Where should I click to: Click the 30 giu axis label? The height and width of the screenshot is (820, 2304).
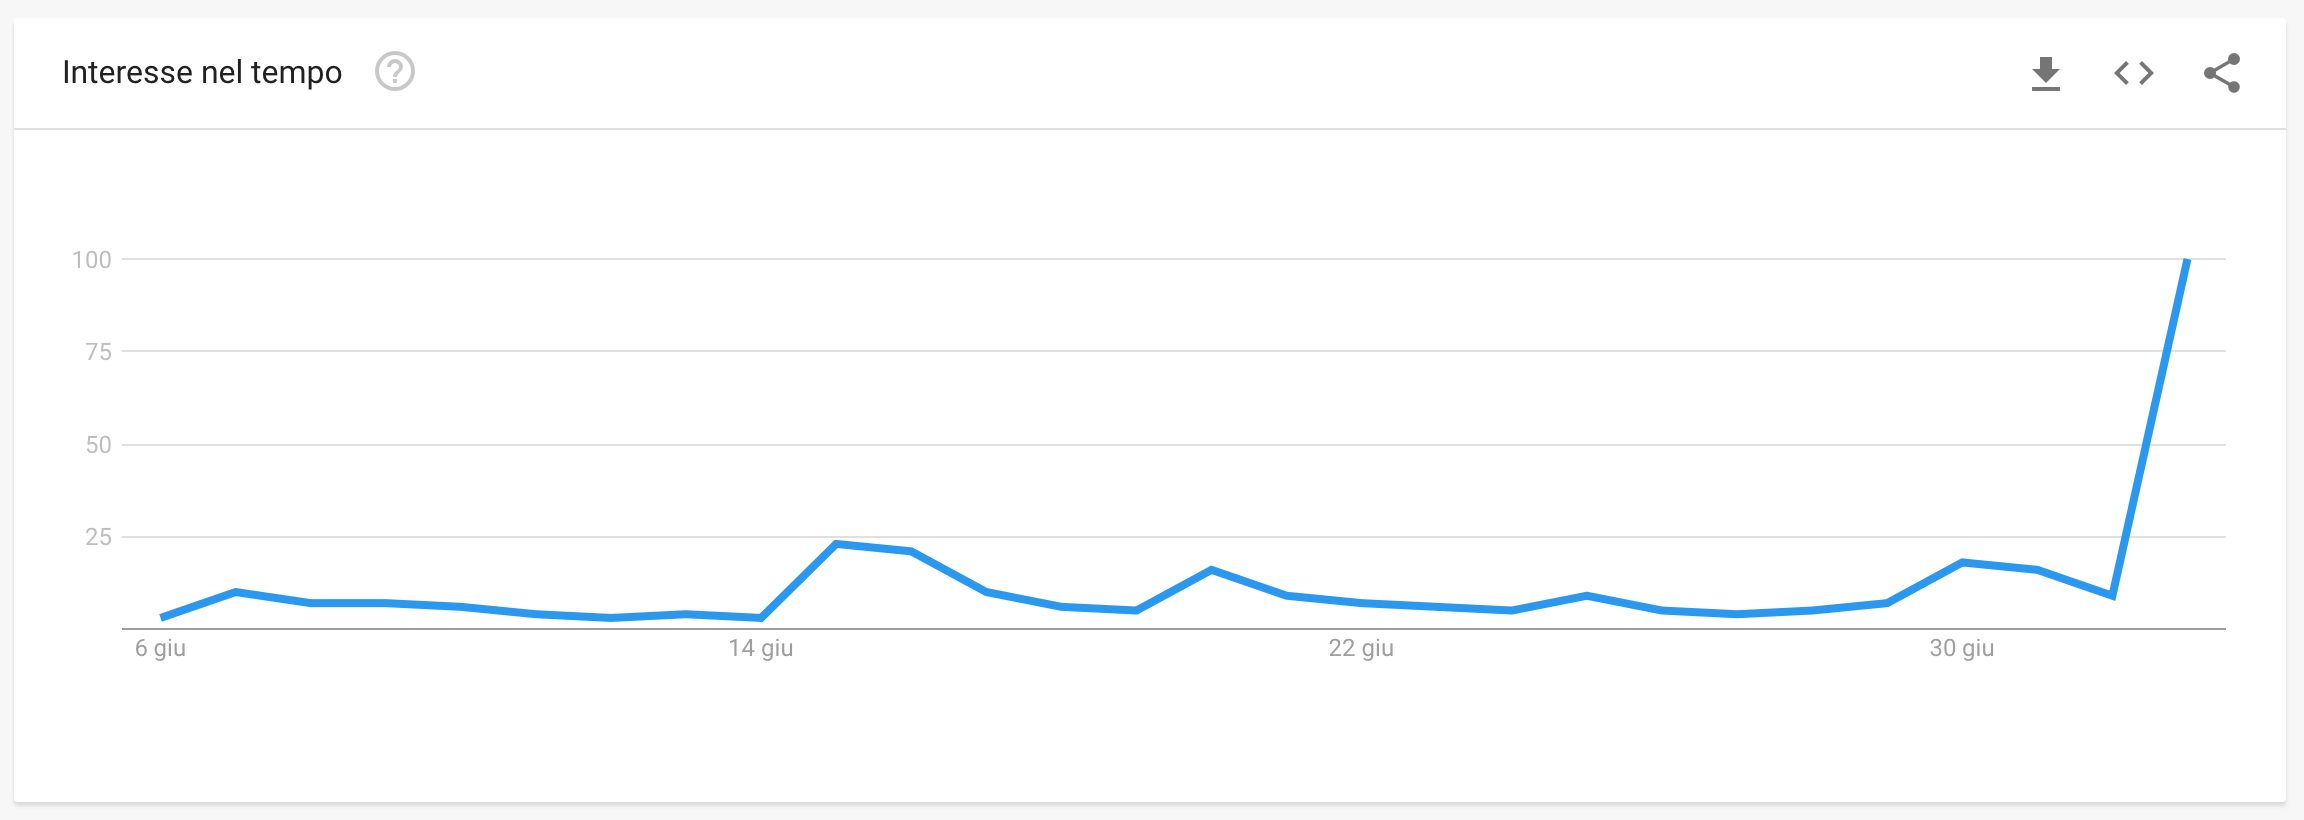1962,648
